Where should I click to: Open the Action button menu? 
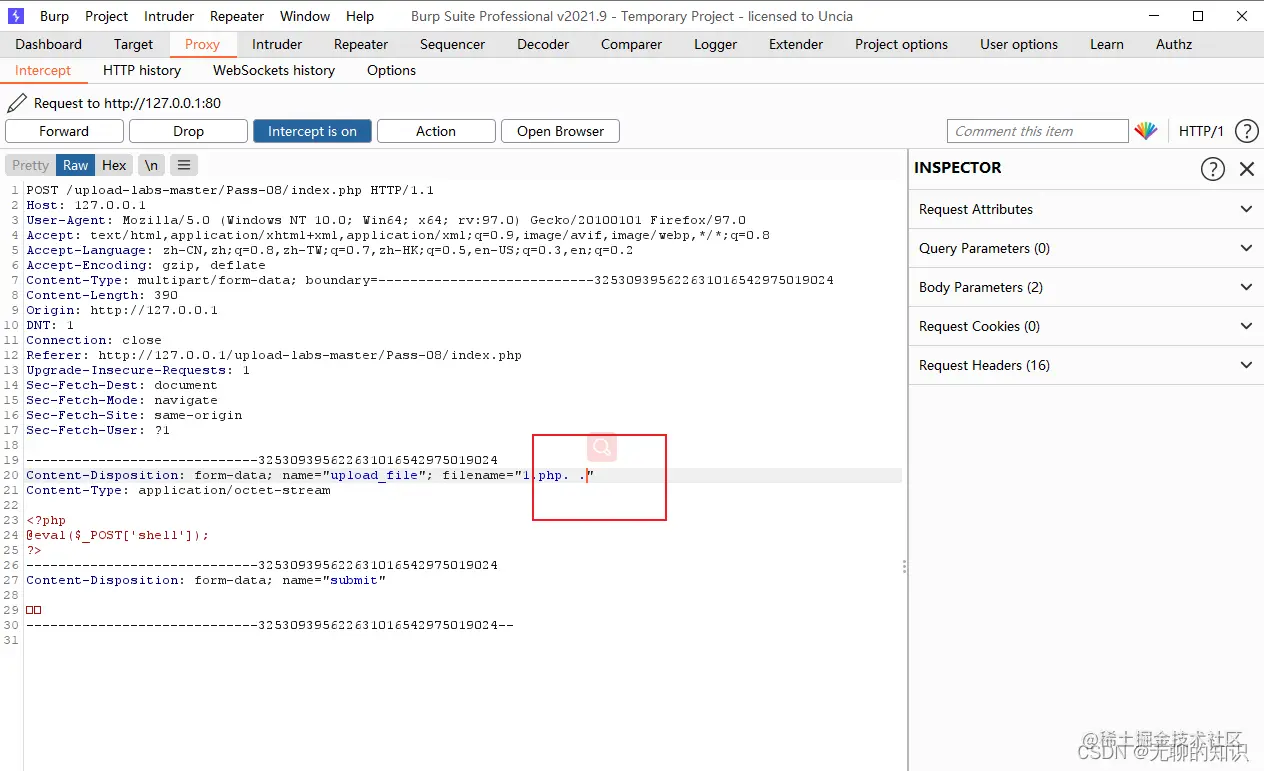click(436, 131)
